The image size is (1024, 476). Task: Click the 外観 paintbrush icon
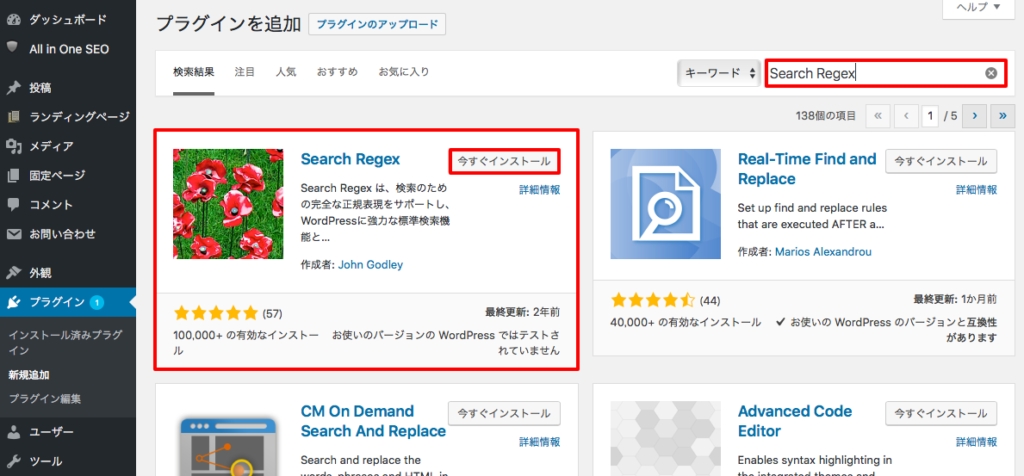click(13, 273)
